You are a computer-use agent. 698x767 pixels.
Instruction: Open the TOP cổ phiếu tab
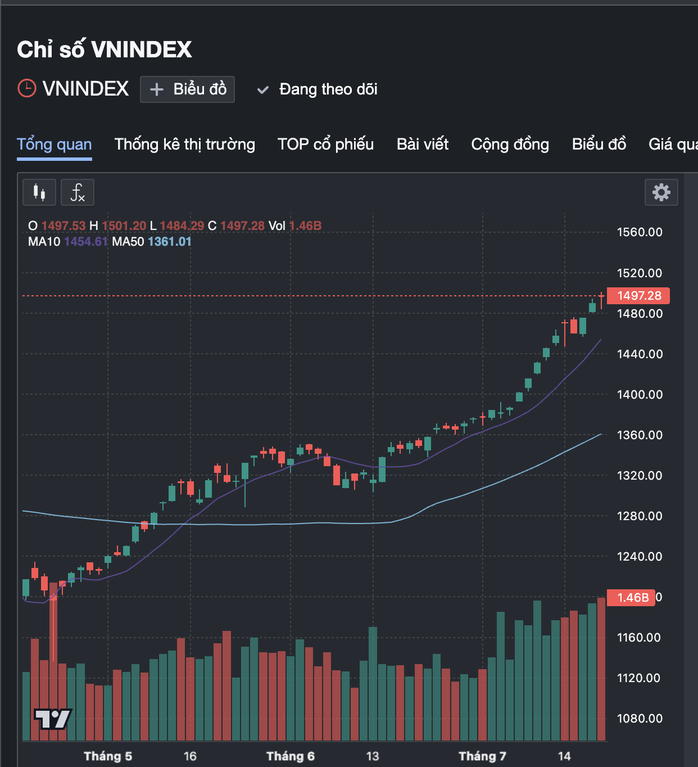coord(325,144)
